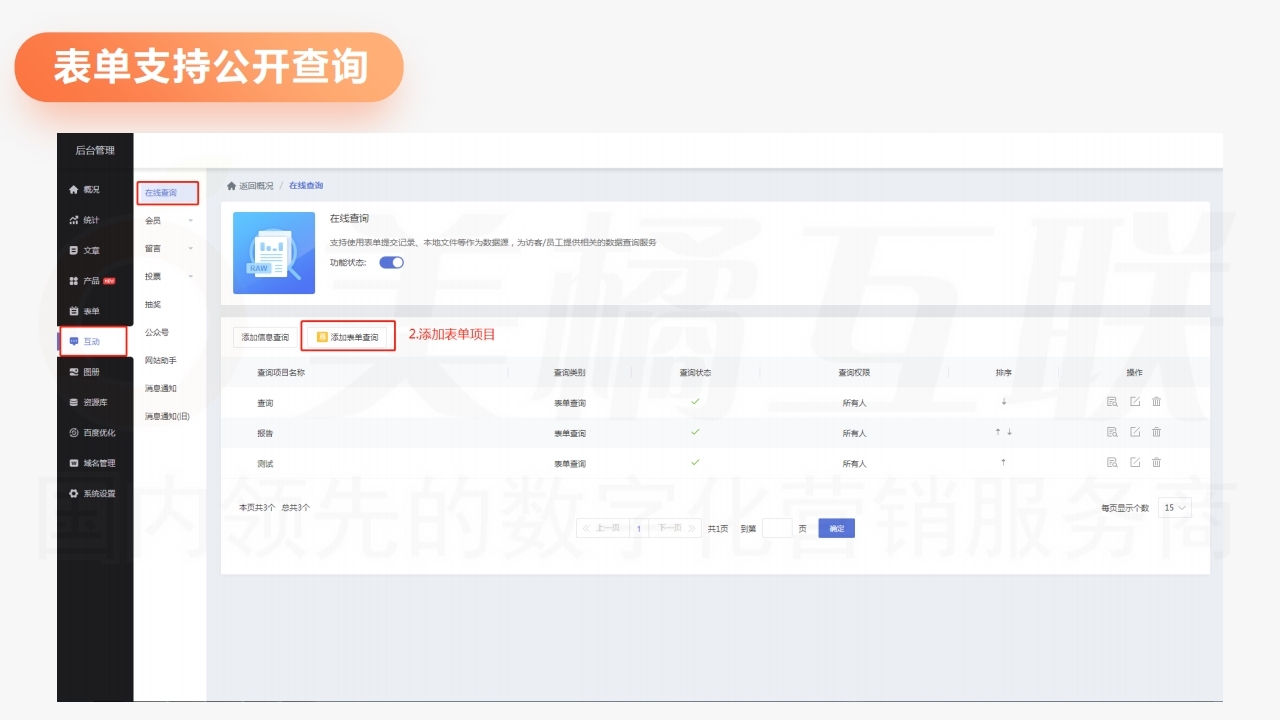Viewport: 1280px width, 720px height.
Task: Edit icon for 测试 row
Action: pyautogui.click(x=1135, y=463)
